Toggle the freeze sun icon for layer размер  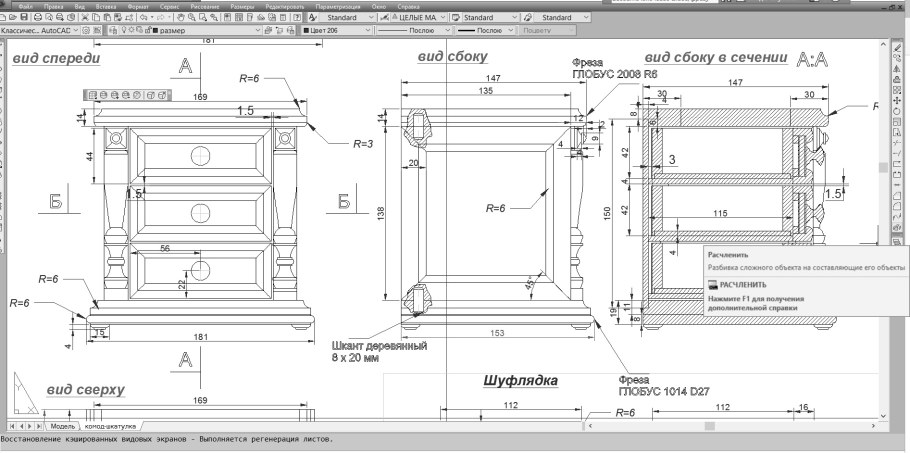(x=133, y=32)
